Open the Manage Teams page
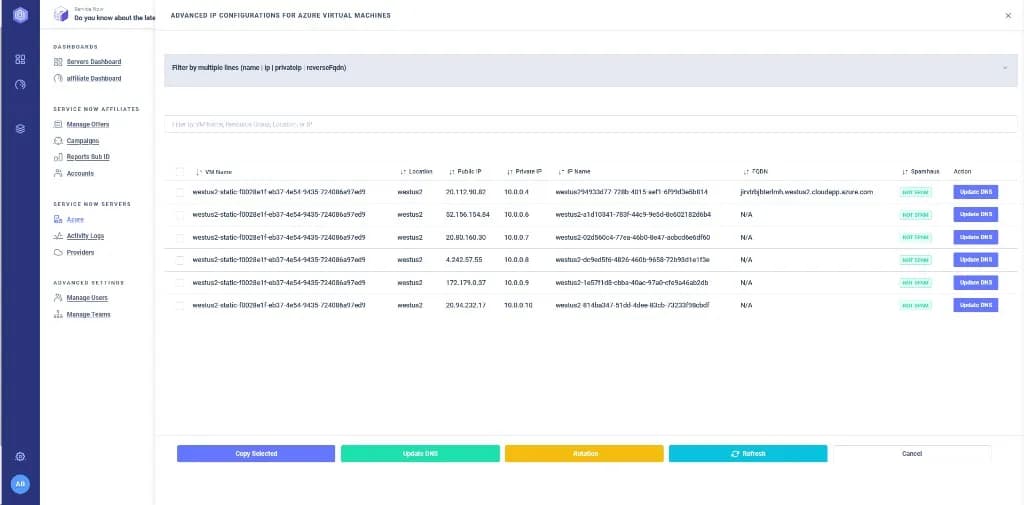 tap(88, 314)
